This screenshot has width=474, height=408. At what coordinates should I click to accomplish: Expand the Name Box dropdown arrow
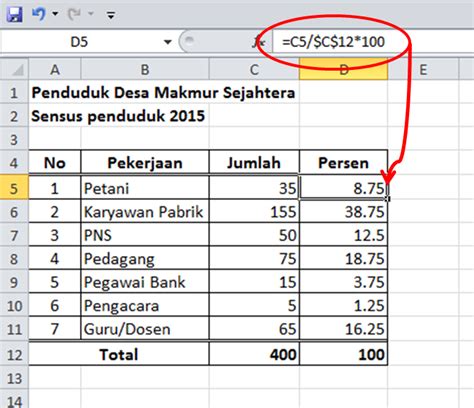168,42
